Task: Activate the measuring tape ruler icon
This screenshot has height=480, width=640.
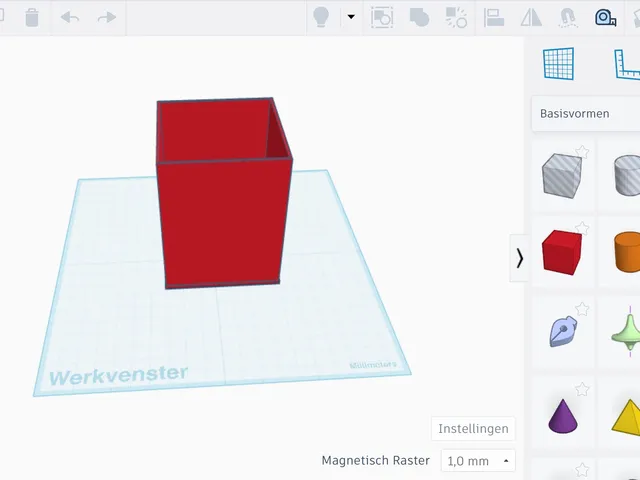Action: (x=605, y=18)
